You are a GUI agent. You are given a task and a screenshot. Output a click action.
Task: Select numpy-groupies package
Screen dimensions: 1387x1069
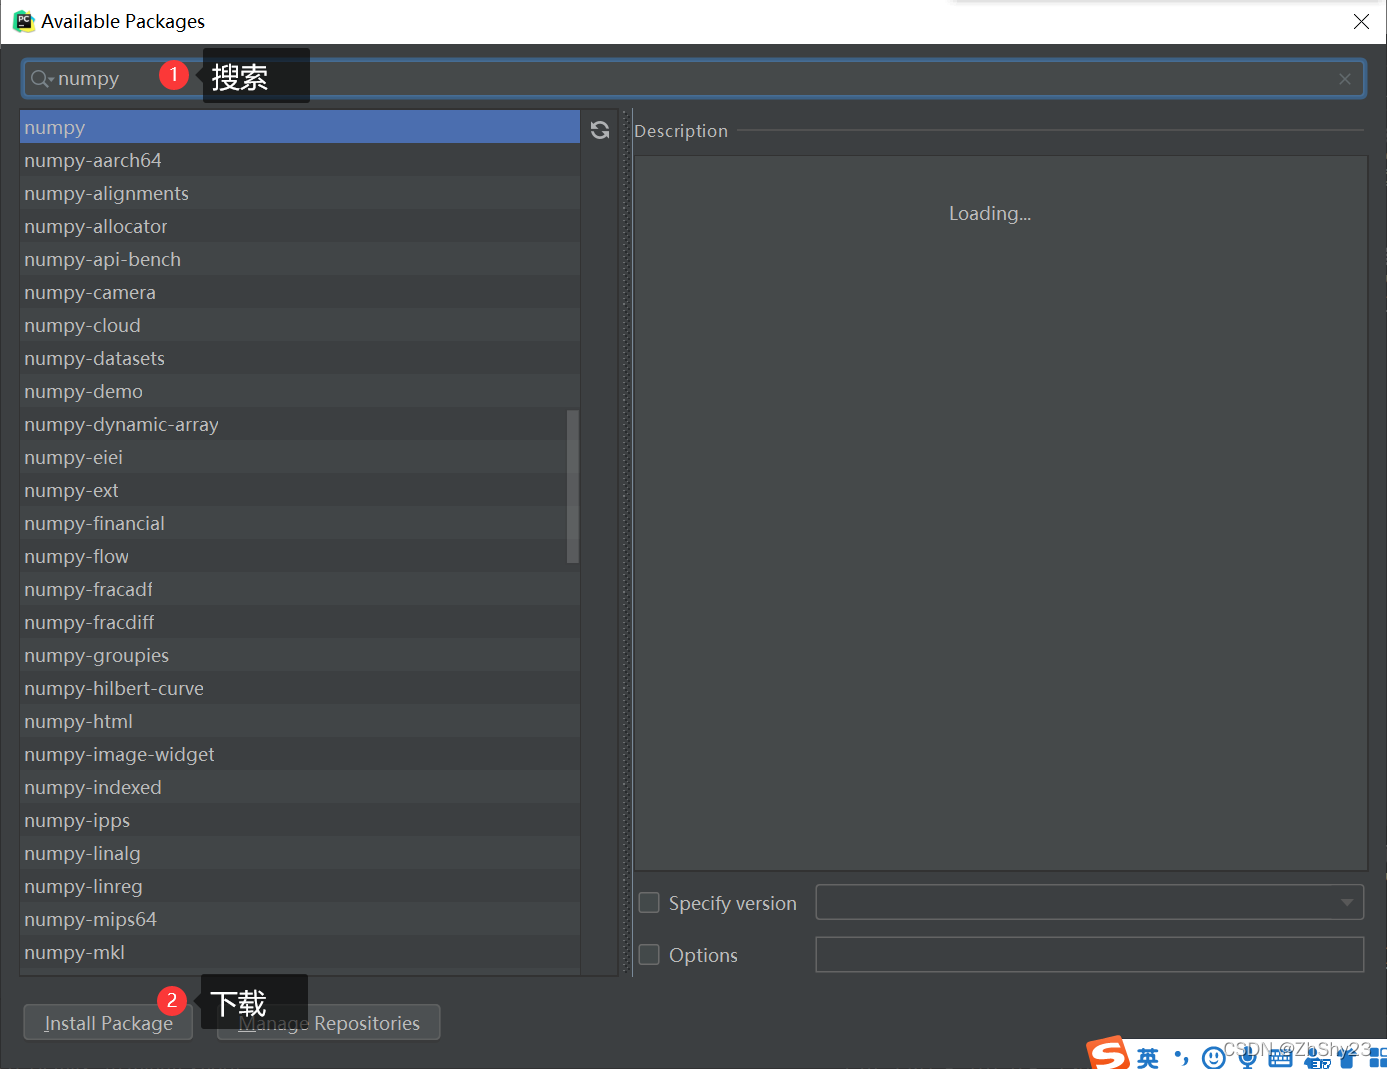coord(300,655)
